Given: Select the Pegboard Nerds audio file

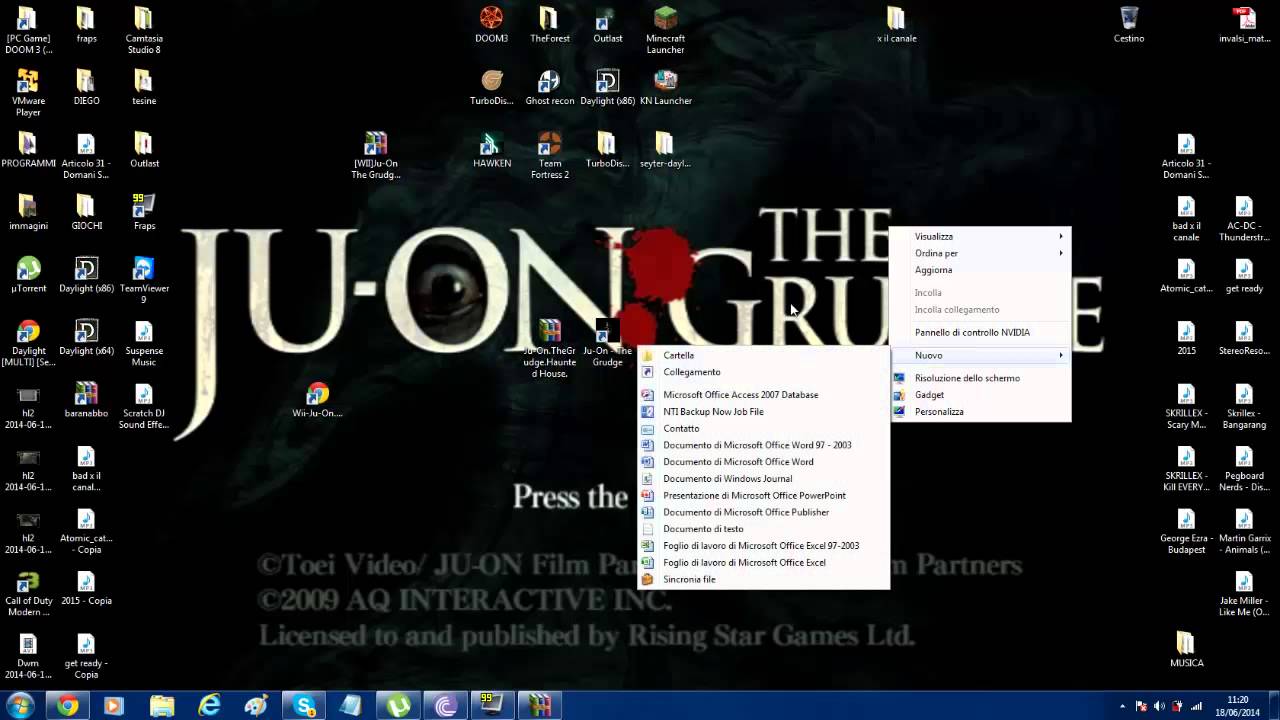Looking at the screenshot, I should point(1243,468).
